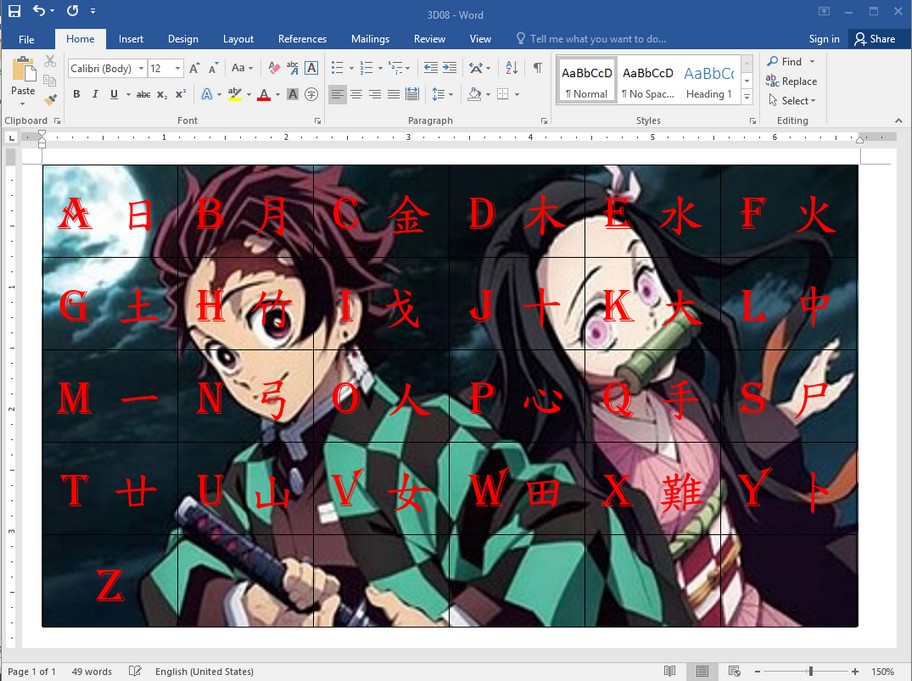Click the Paste clipboard icon

click(23, 70)
